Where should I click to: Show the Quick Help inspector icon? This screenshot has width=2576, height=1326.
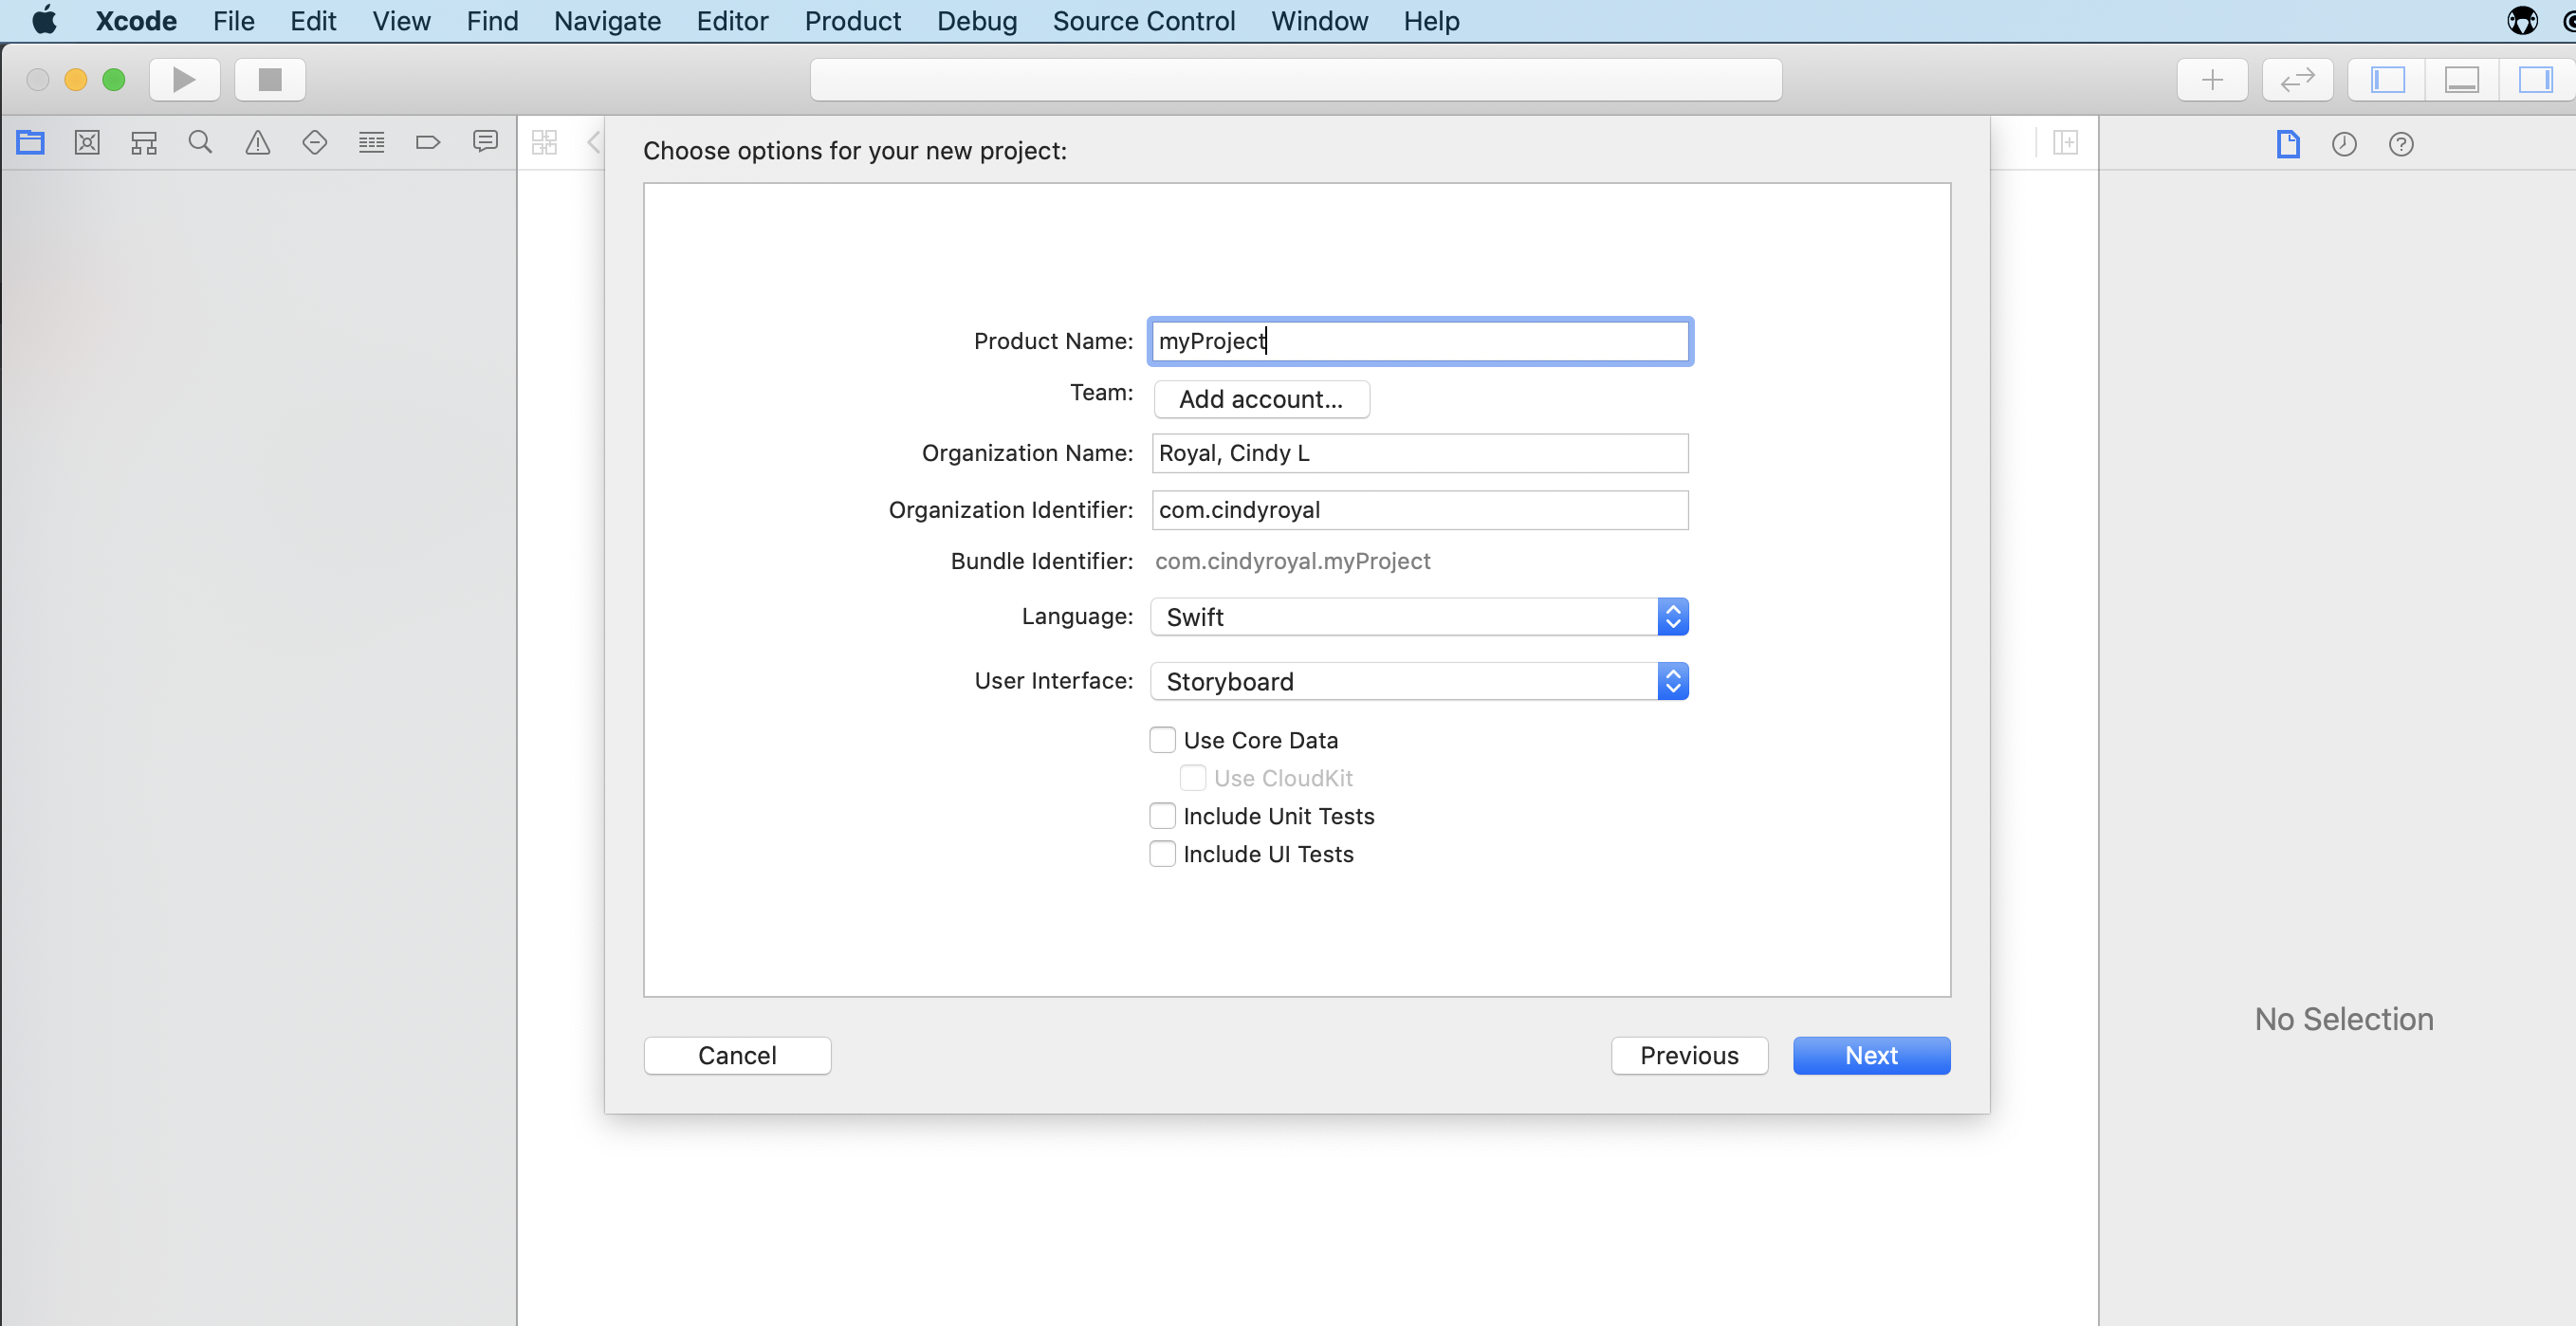point(2401,144)
